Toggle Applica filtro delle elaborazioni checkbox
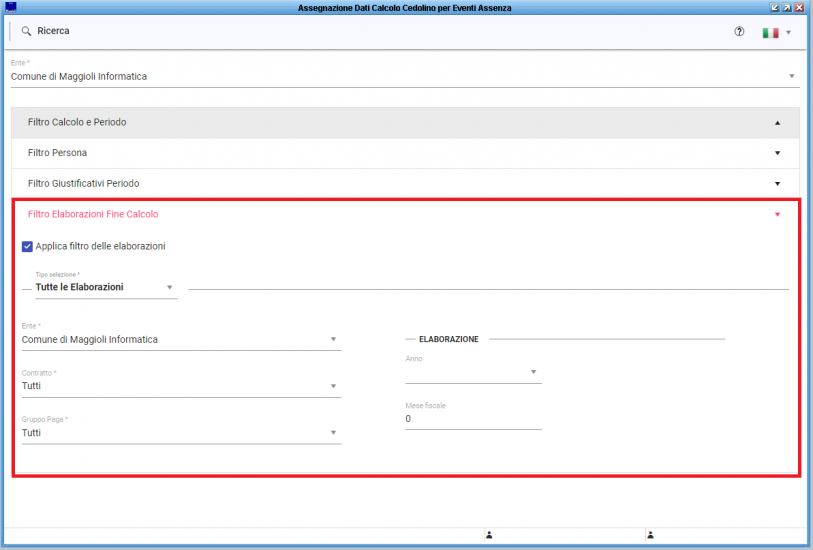Screen dimensions: 813x550 point(27,246)
